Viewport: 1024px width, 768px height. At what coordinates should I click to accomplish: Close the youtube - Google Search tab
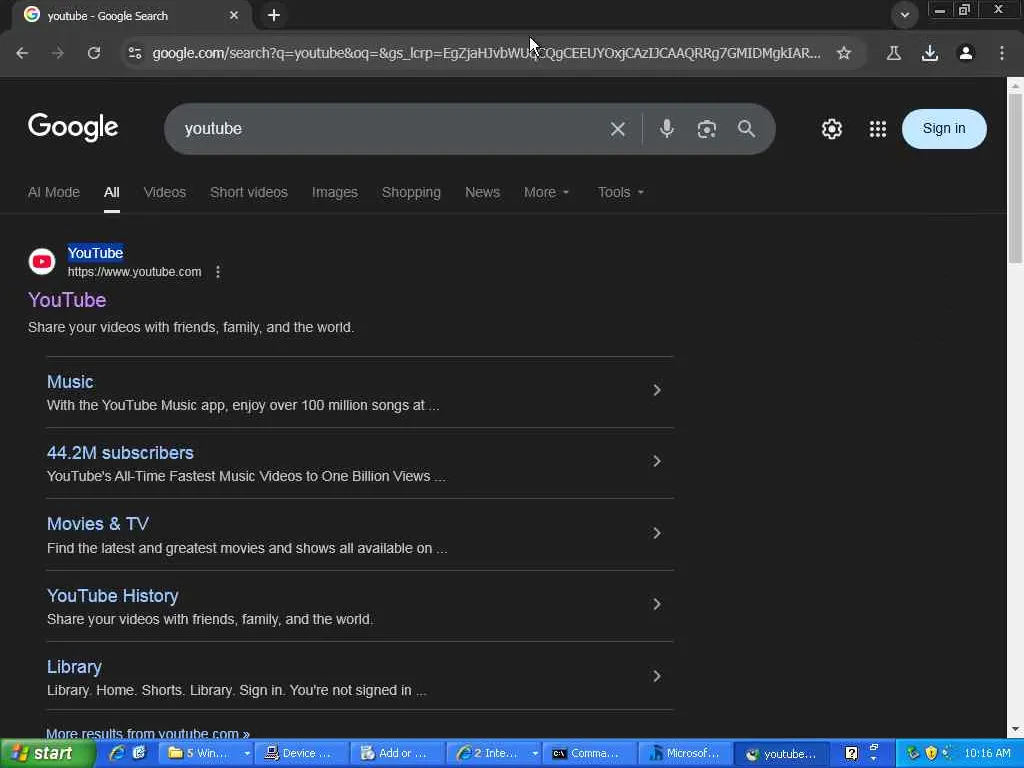[x=234, y=15]
